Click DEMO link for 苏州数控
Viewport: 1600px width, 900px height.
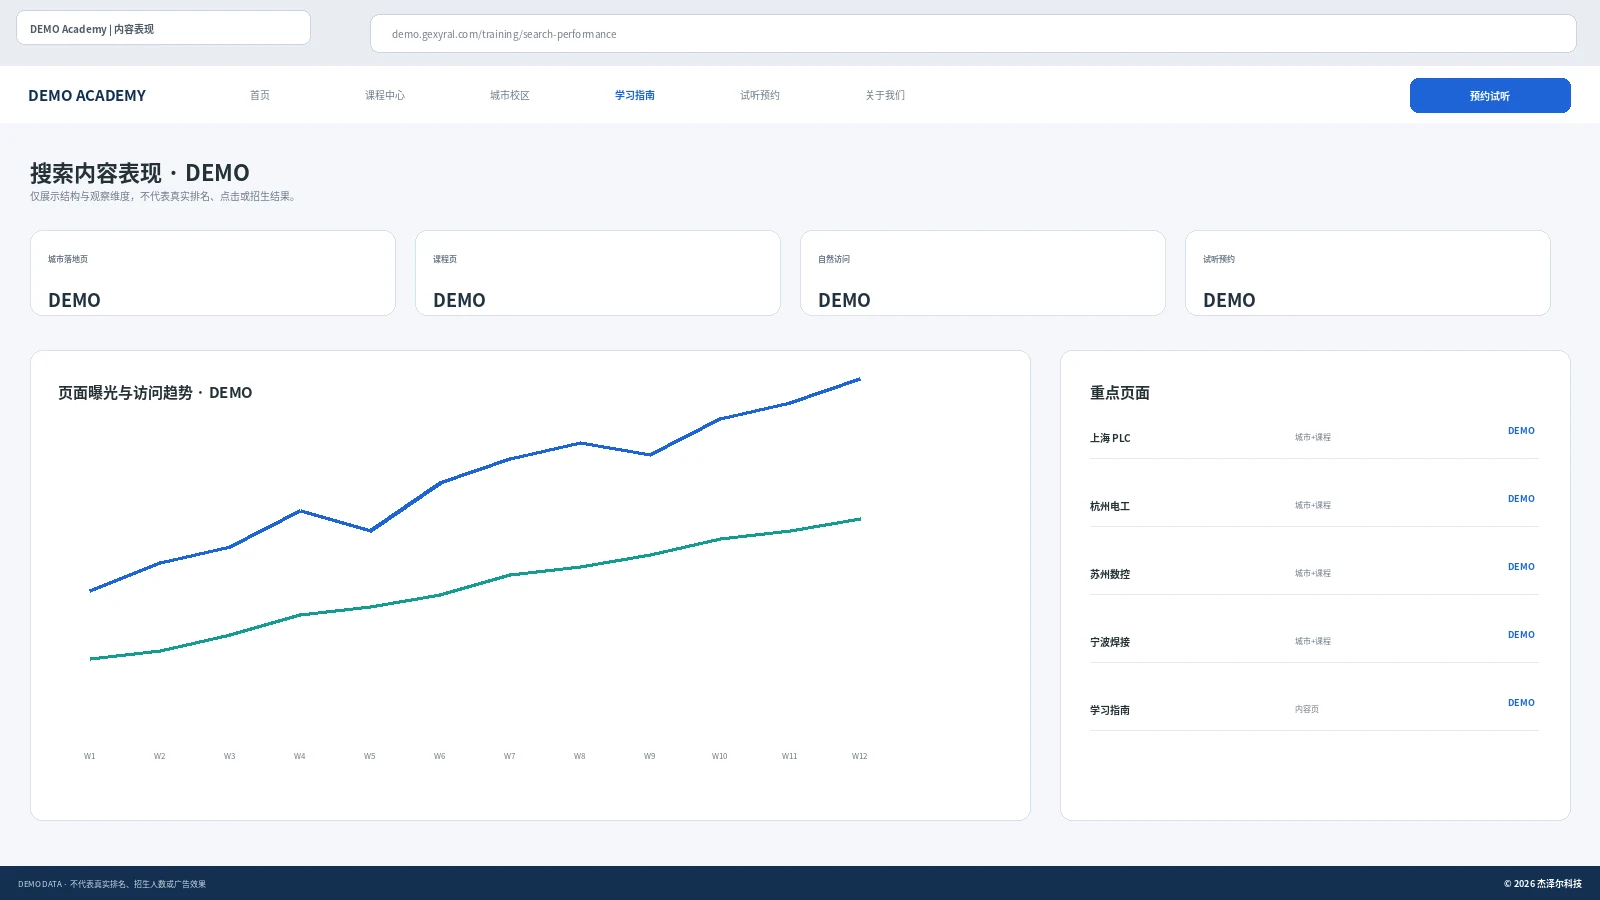[x=1521, y=567]
